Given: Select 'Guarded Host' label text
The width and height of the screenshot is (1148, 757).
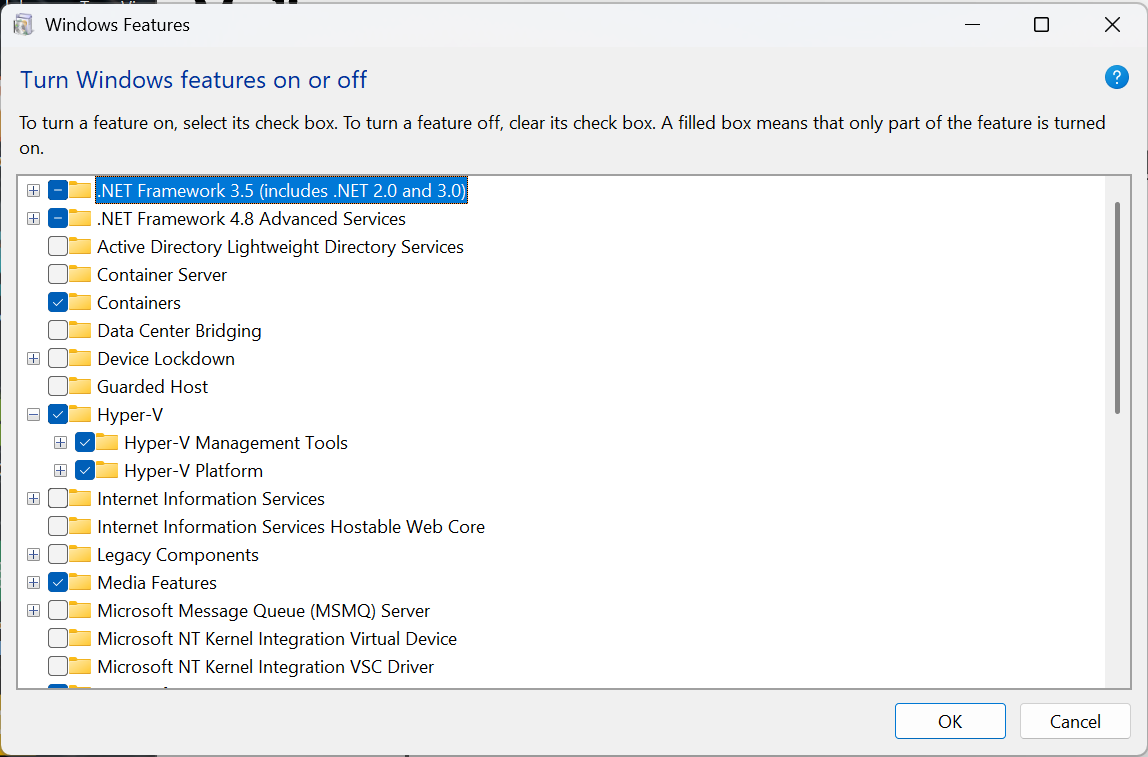Looking at the screenshot, I should pyautogui.click(x=152, y=386).
